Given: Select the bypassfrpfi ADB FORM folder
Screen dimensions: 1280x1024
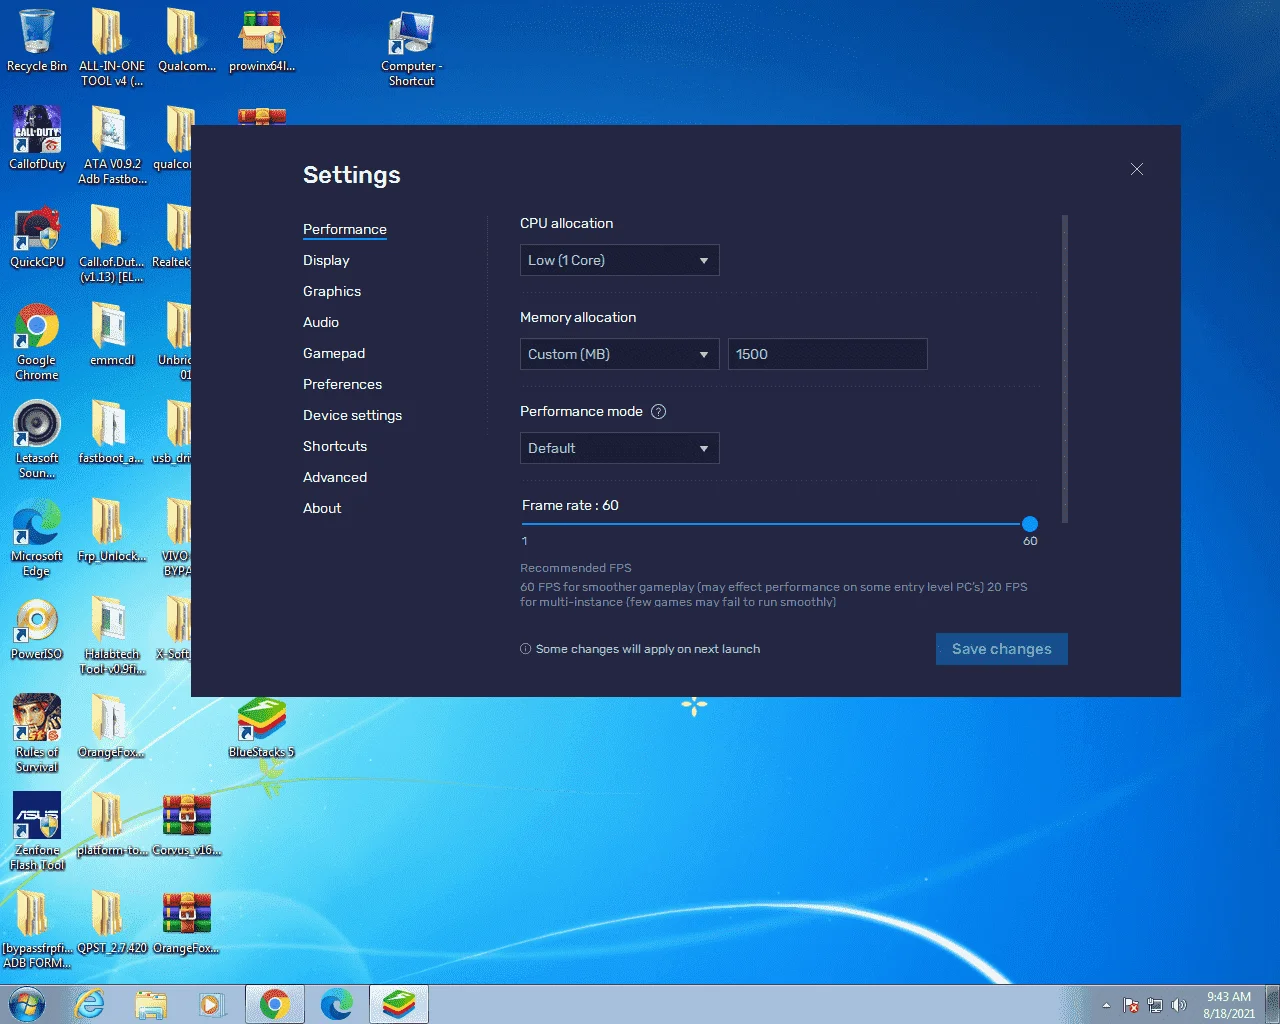Looking at the screenshot, I should tap(37, 929).
